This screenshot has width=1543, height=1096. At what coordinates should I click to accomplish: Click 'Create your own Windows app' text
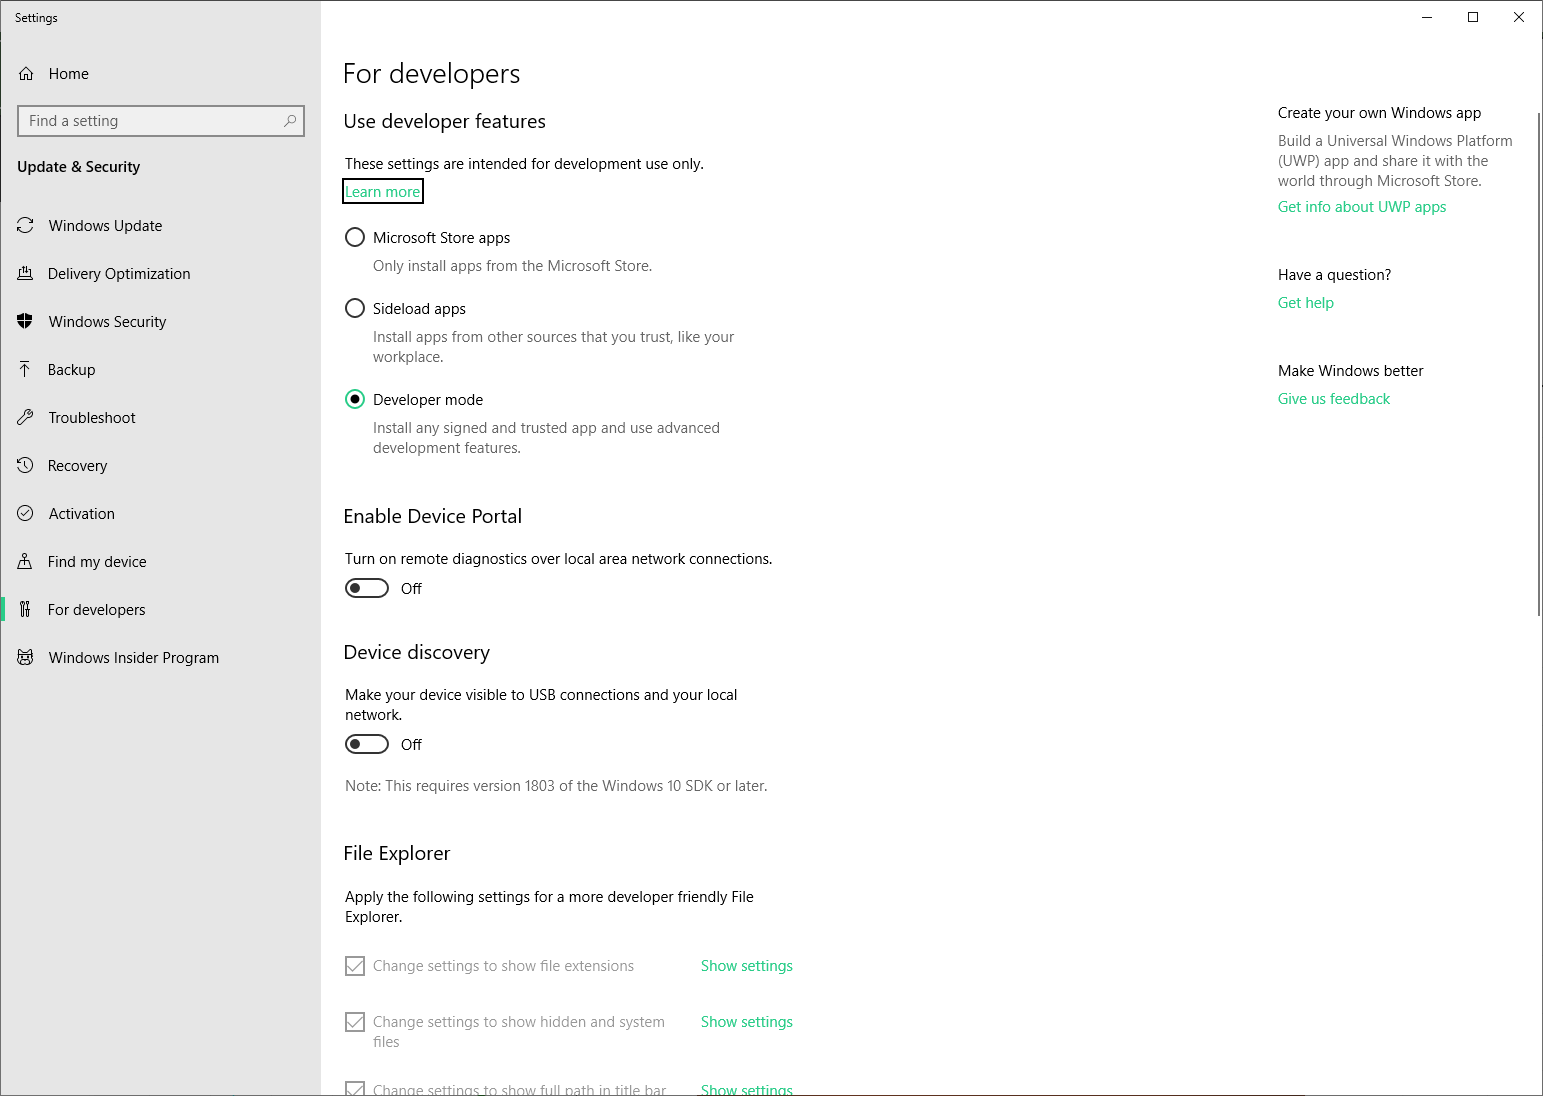coord(1380,113)
